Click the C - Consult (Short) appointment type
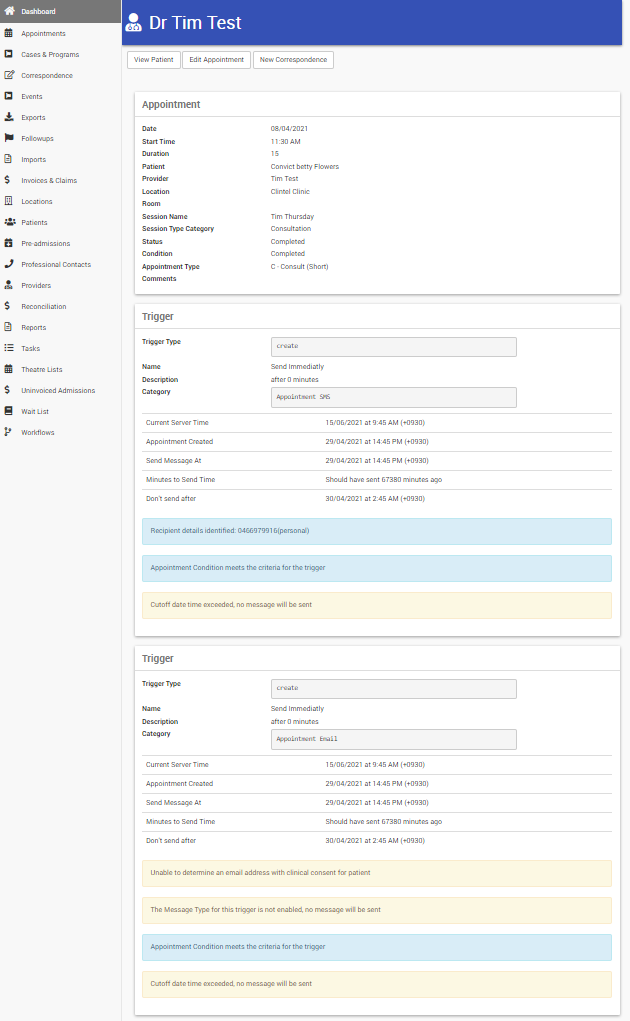Screen dimensions: 630x1021 click(299, 267)
